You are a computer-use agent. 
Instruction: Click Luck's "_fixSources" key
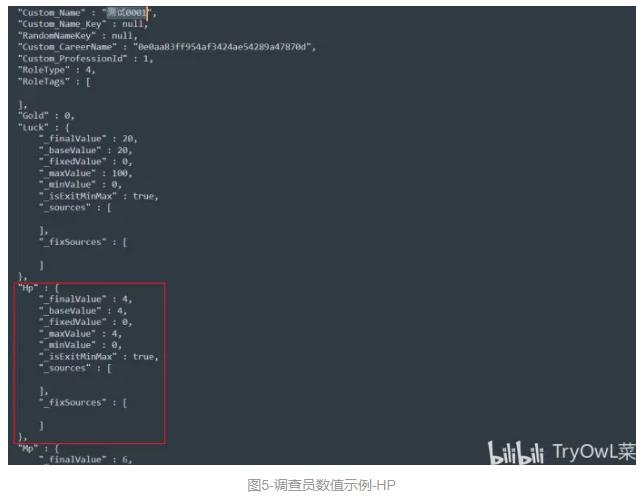72,242
